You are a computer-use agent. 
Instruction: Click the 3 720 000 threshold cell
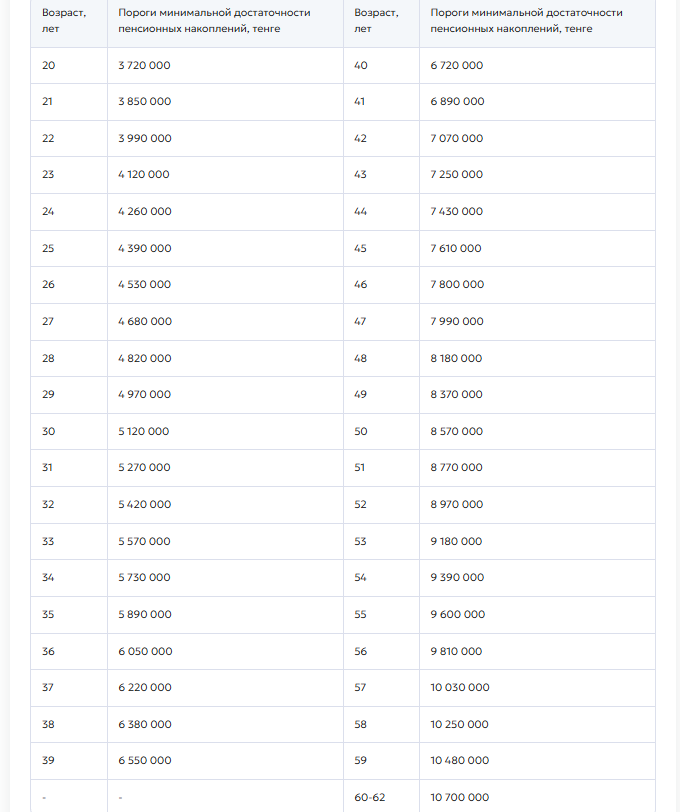pos(144,65)
